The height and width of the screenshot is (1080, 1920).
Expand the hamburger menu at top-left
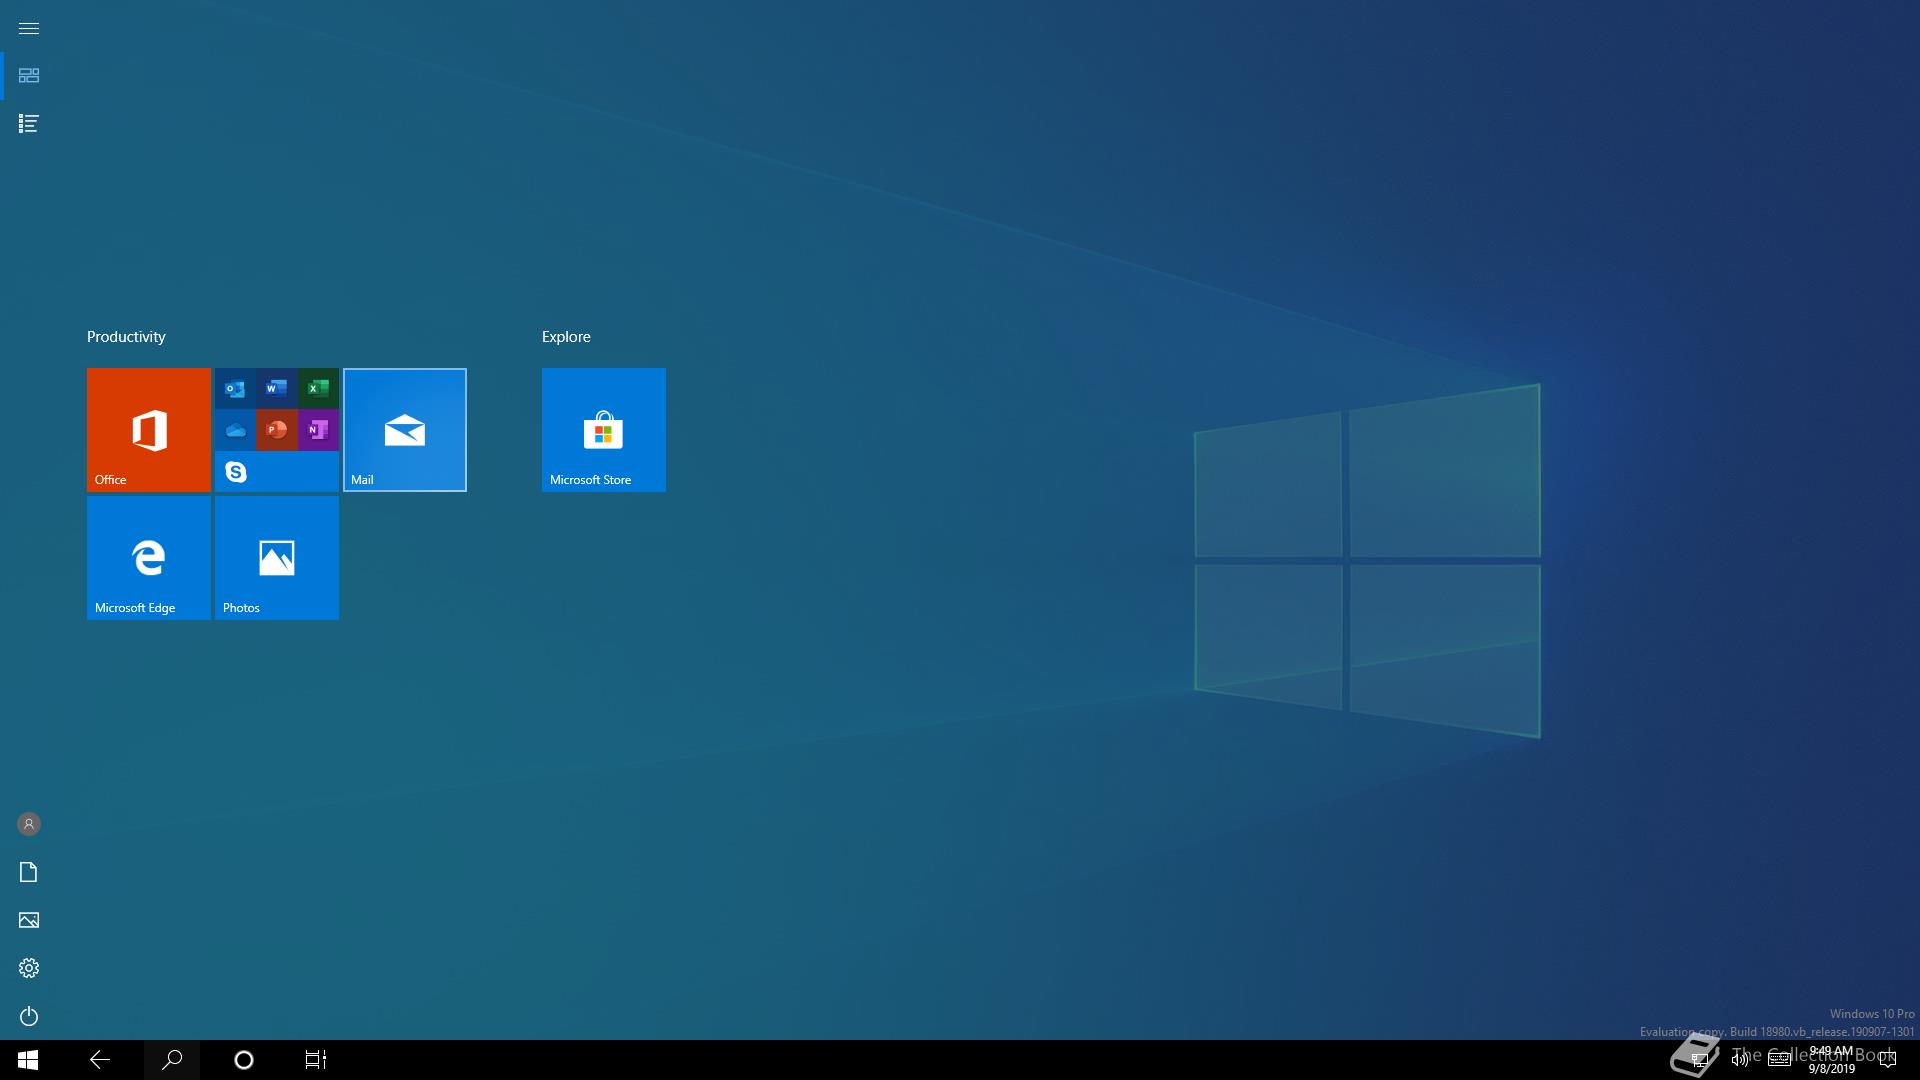click(29, 28)
